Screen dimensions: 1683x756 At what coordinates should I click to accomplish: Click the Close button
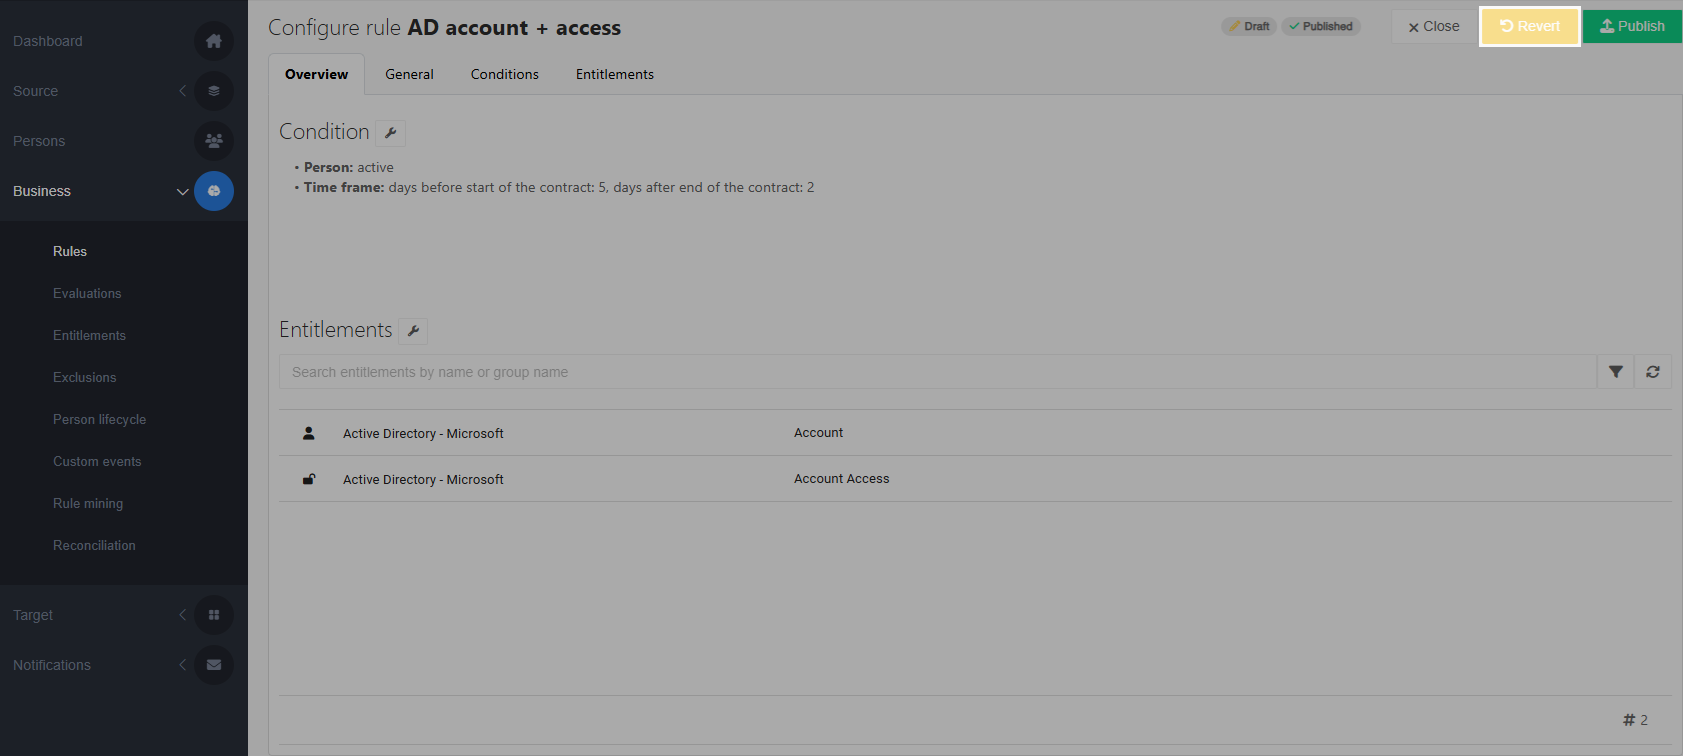(1434, 27)
